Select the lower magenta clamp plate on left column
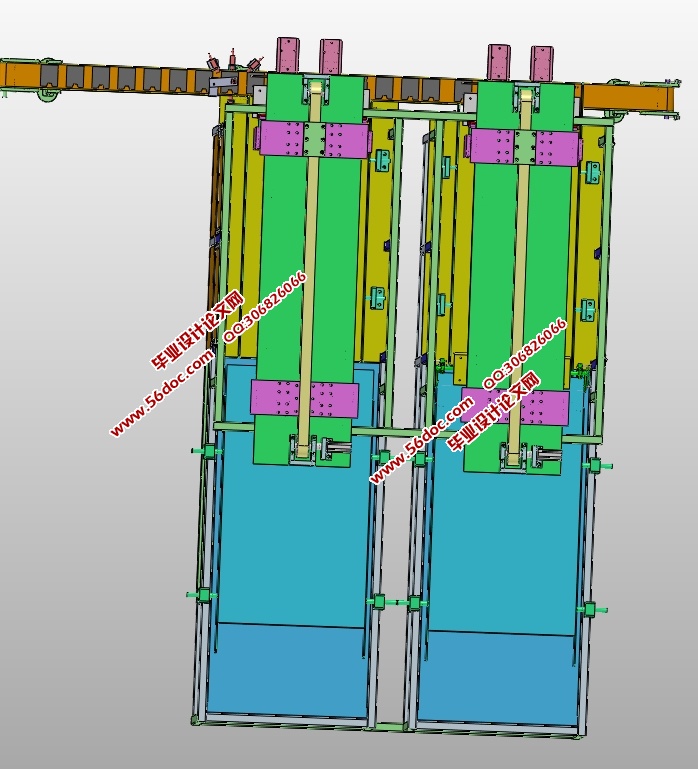This screenshot has height=769, width=698. [304, 398]
